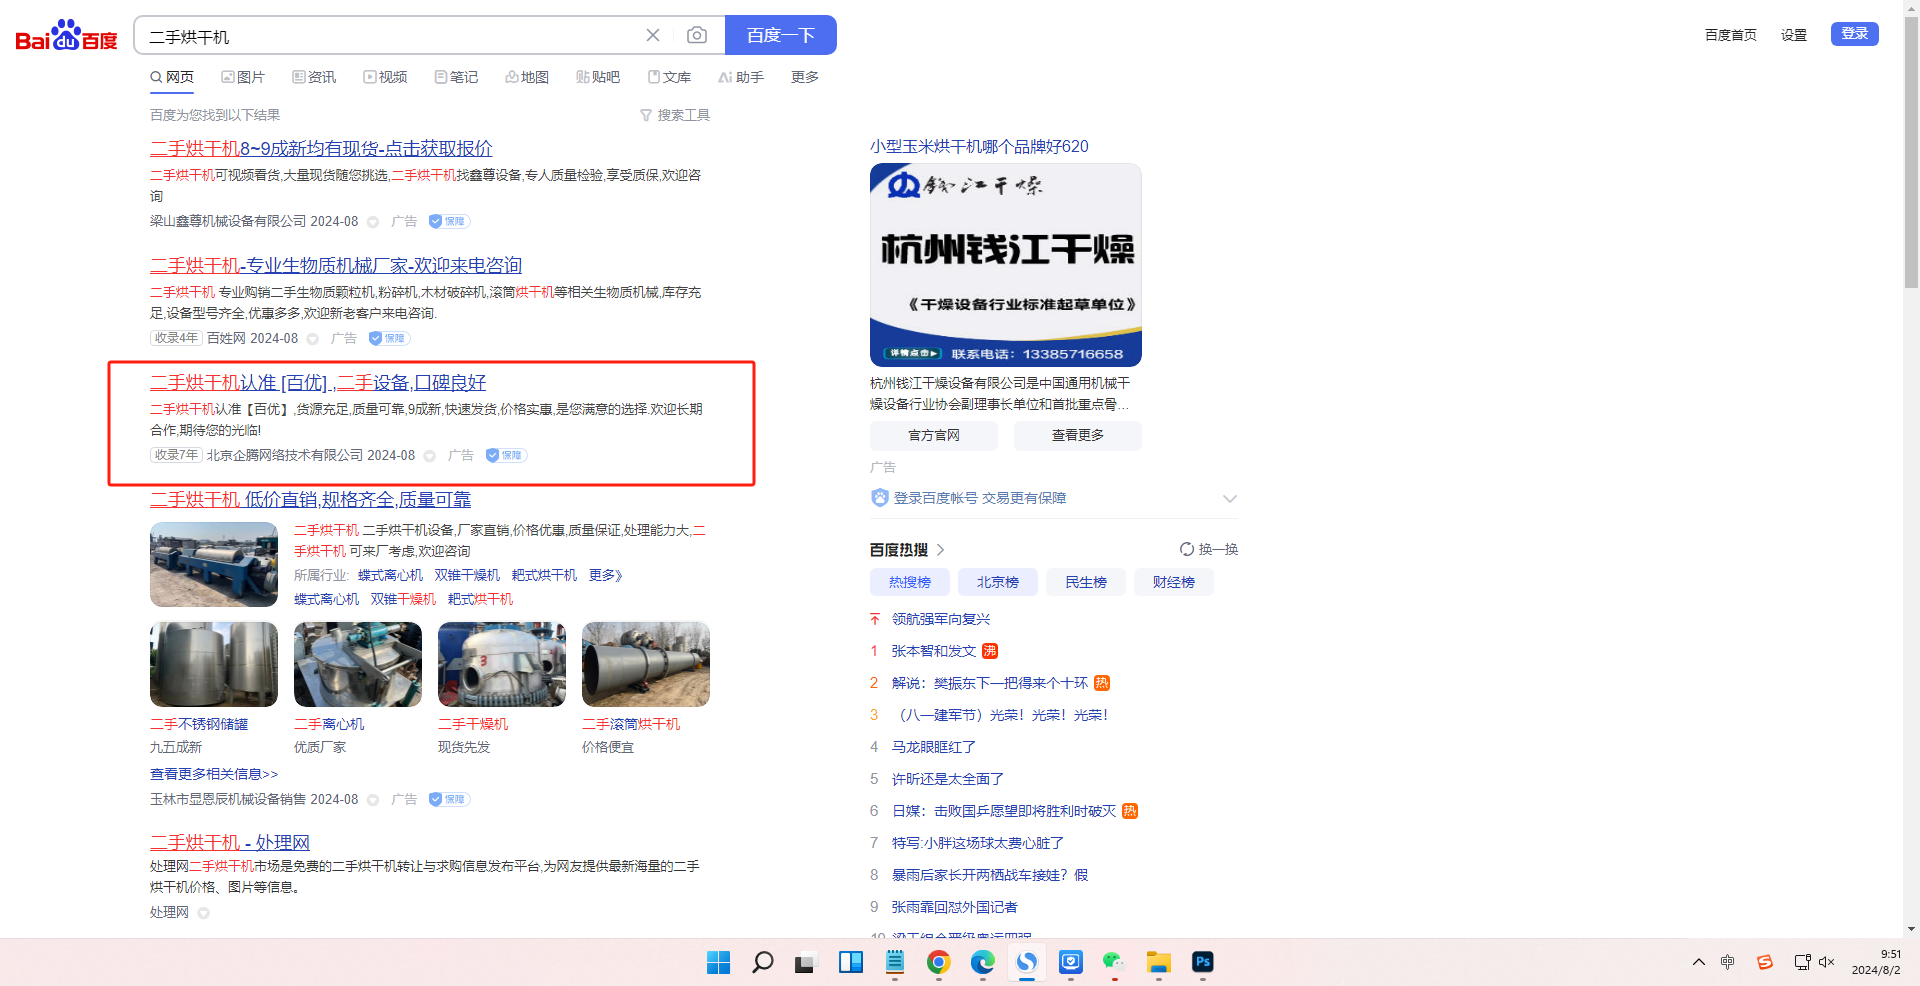Open 搜索工具 filter options
Viewport: 1920px width, 986px height.
[x=675, y=115]
